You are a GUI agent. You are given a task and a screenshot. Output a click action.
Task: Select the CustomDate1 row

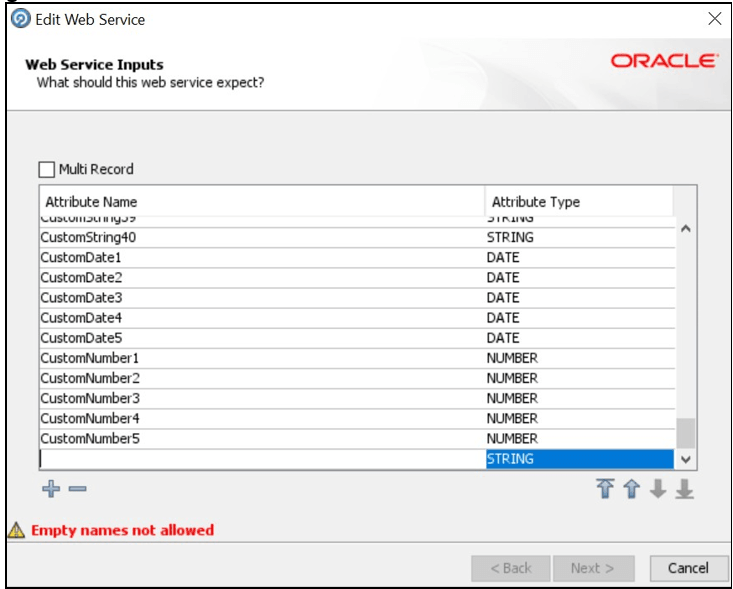[x=358, y=258]
